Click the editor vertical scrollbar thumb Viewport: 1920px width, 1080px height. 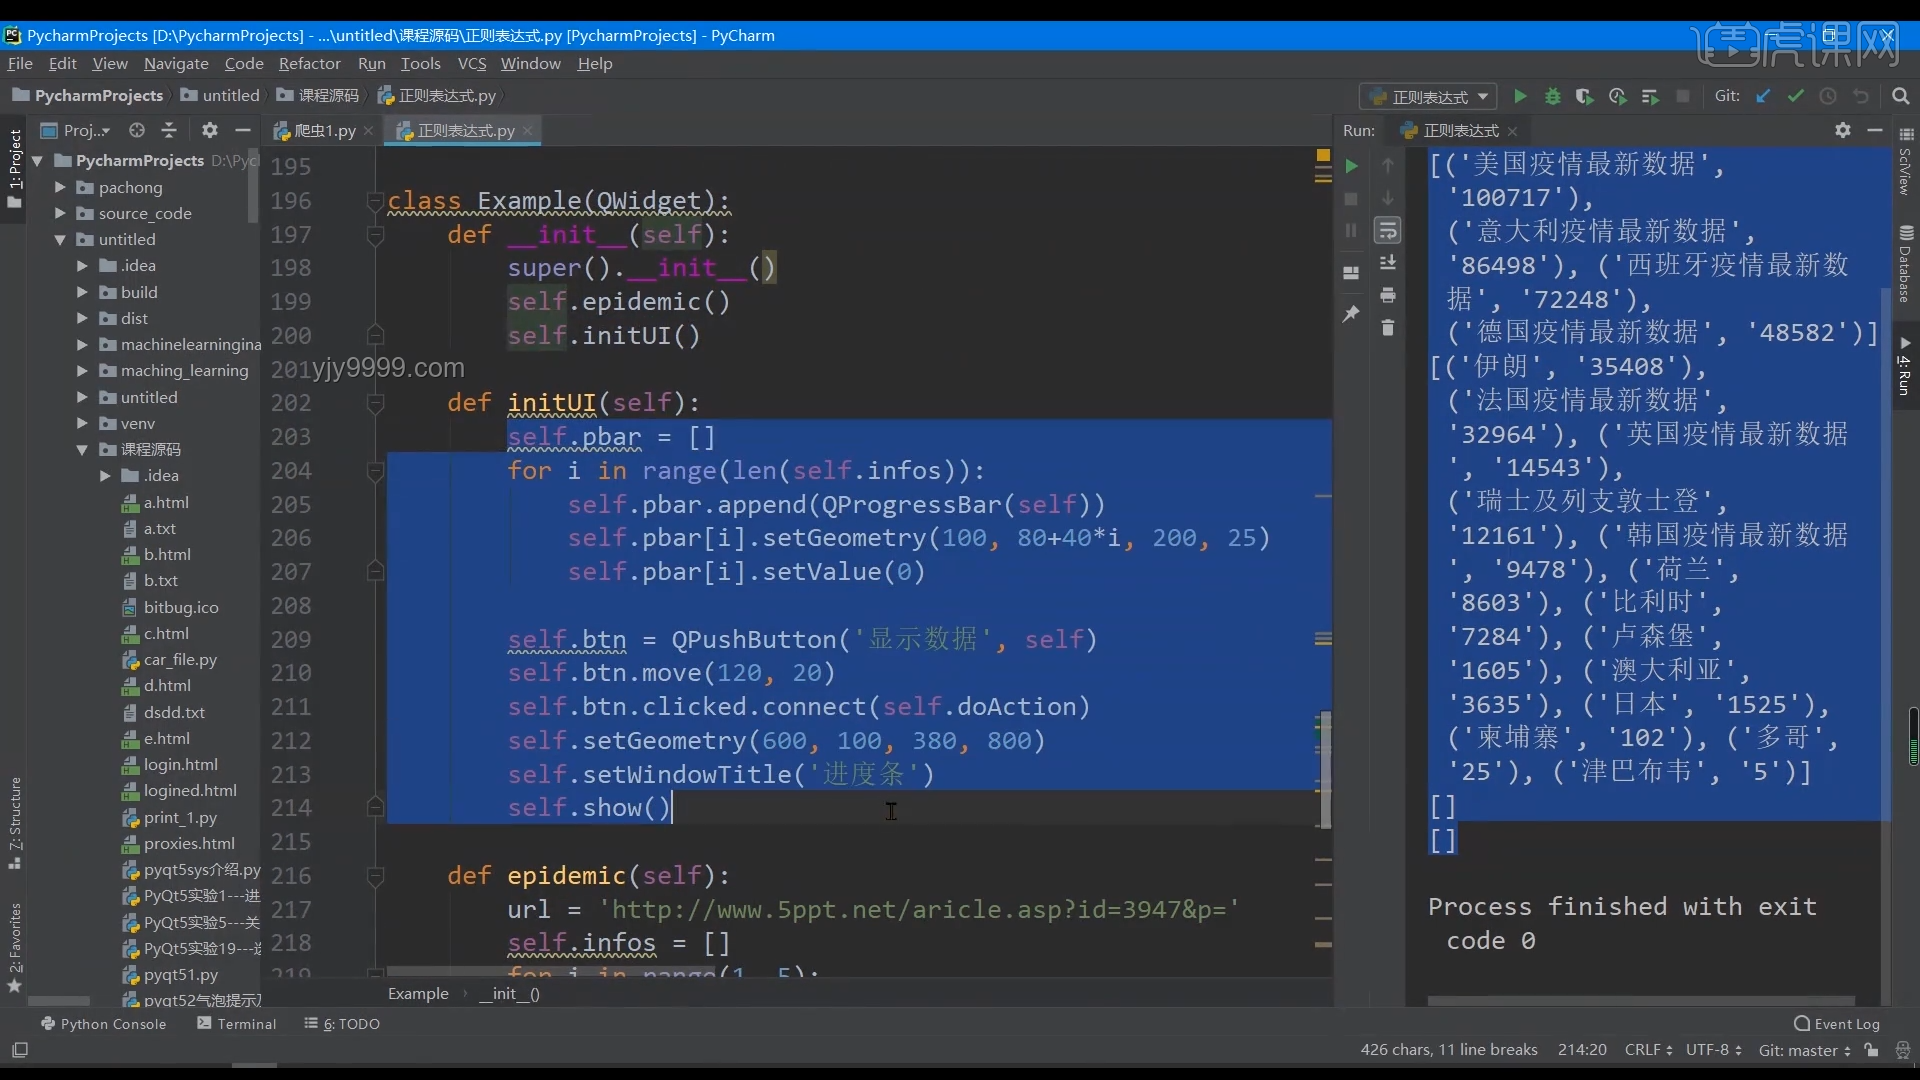1325,770
